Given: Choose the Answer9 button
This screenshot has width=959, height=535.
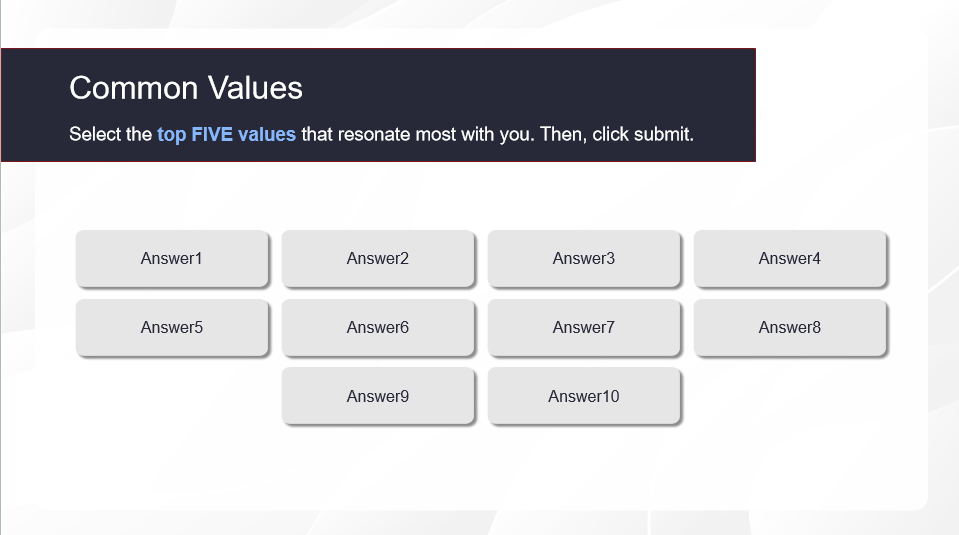Looking at the screenshot, I should pos(378,396).
